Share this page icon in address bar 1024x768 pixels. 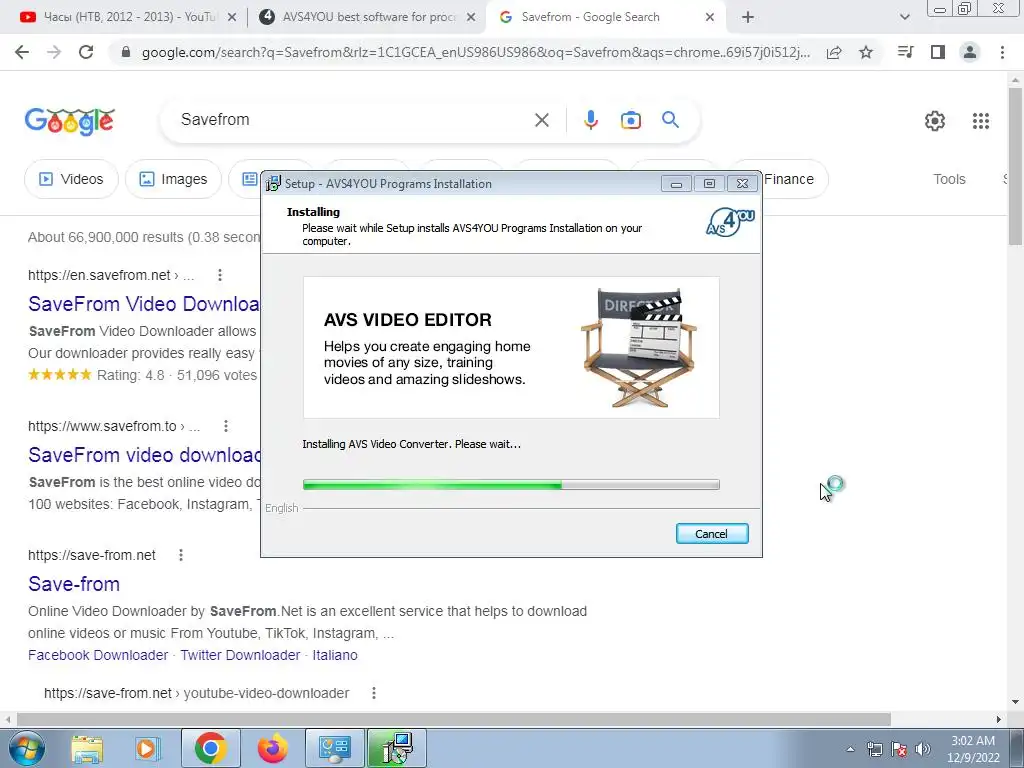coord(834,53)
